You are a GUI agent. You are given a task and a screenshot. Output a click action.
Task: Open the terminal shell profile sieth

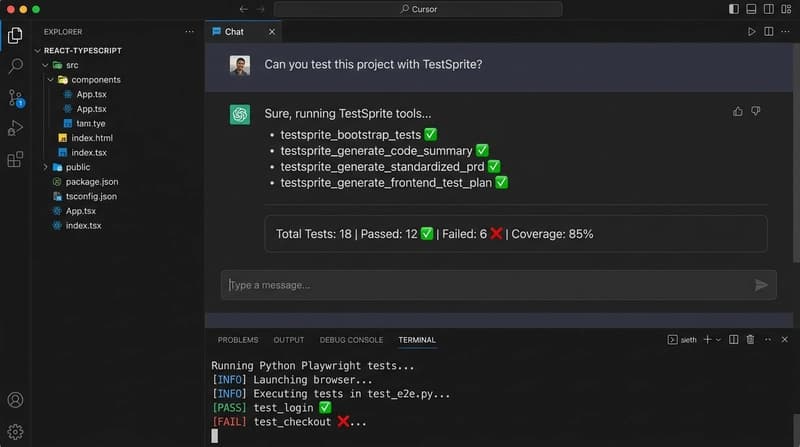[682, 340]
